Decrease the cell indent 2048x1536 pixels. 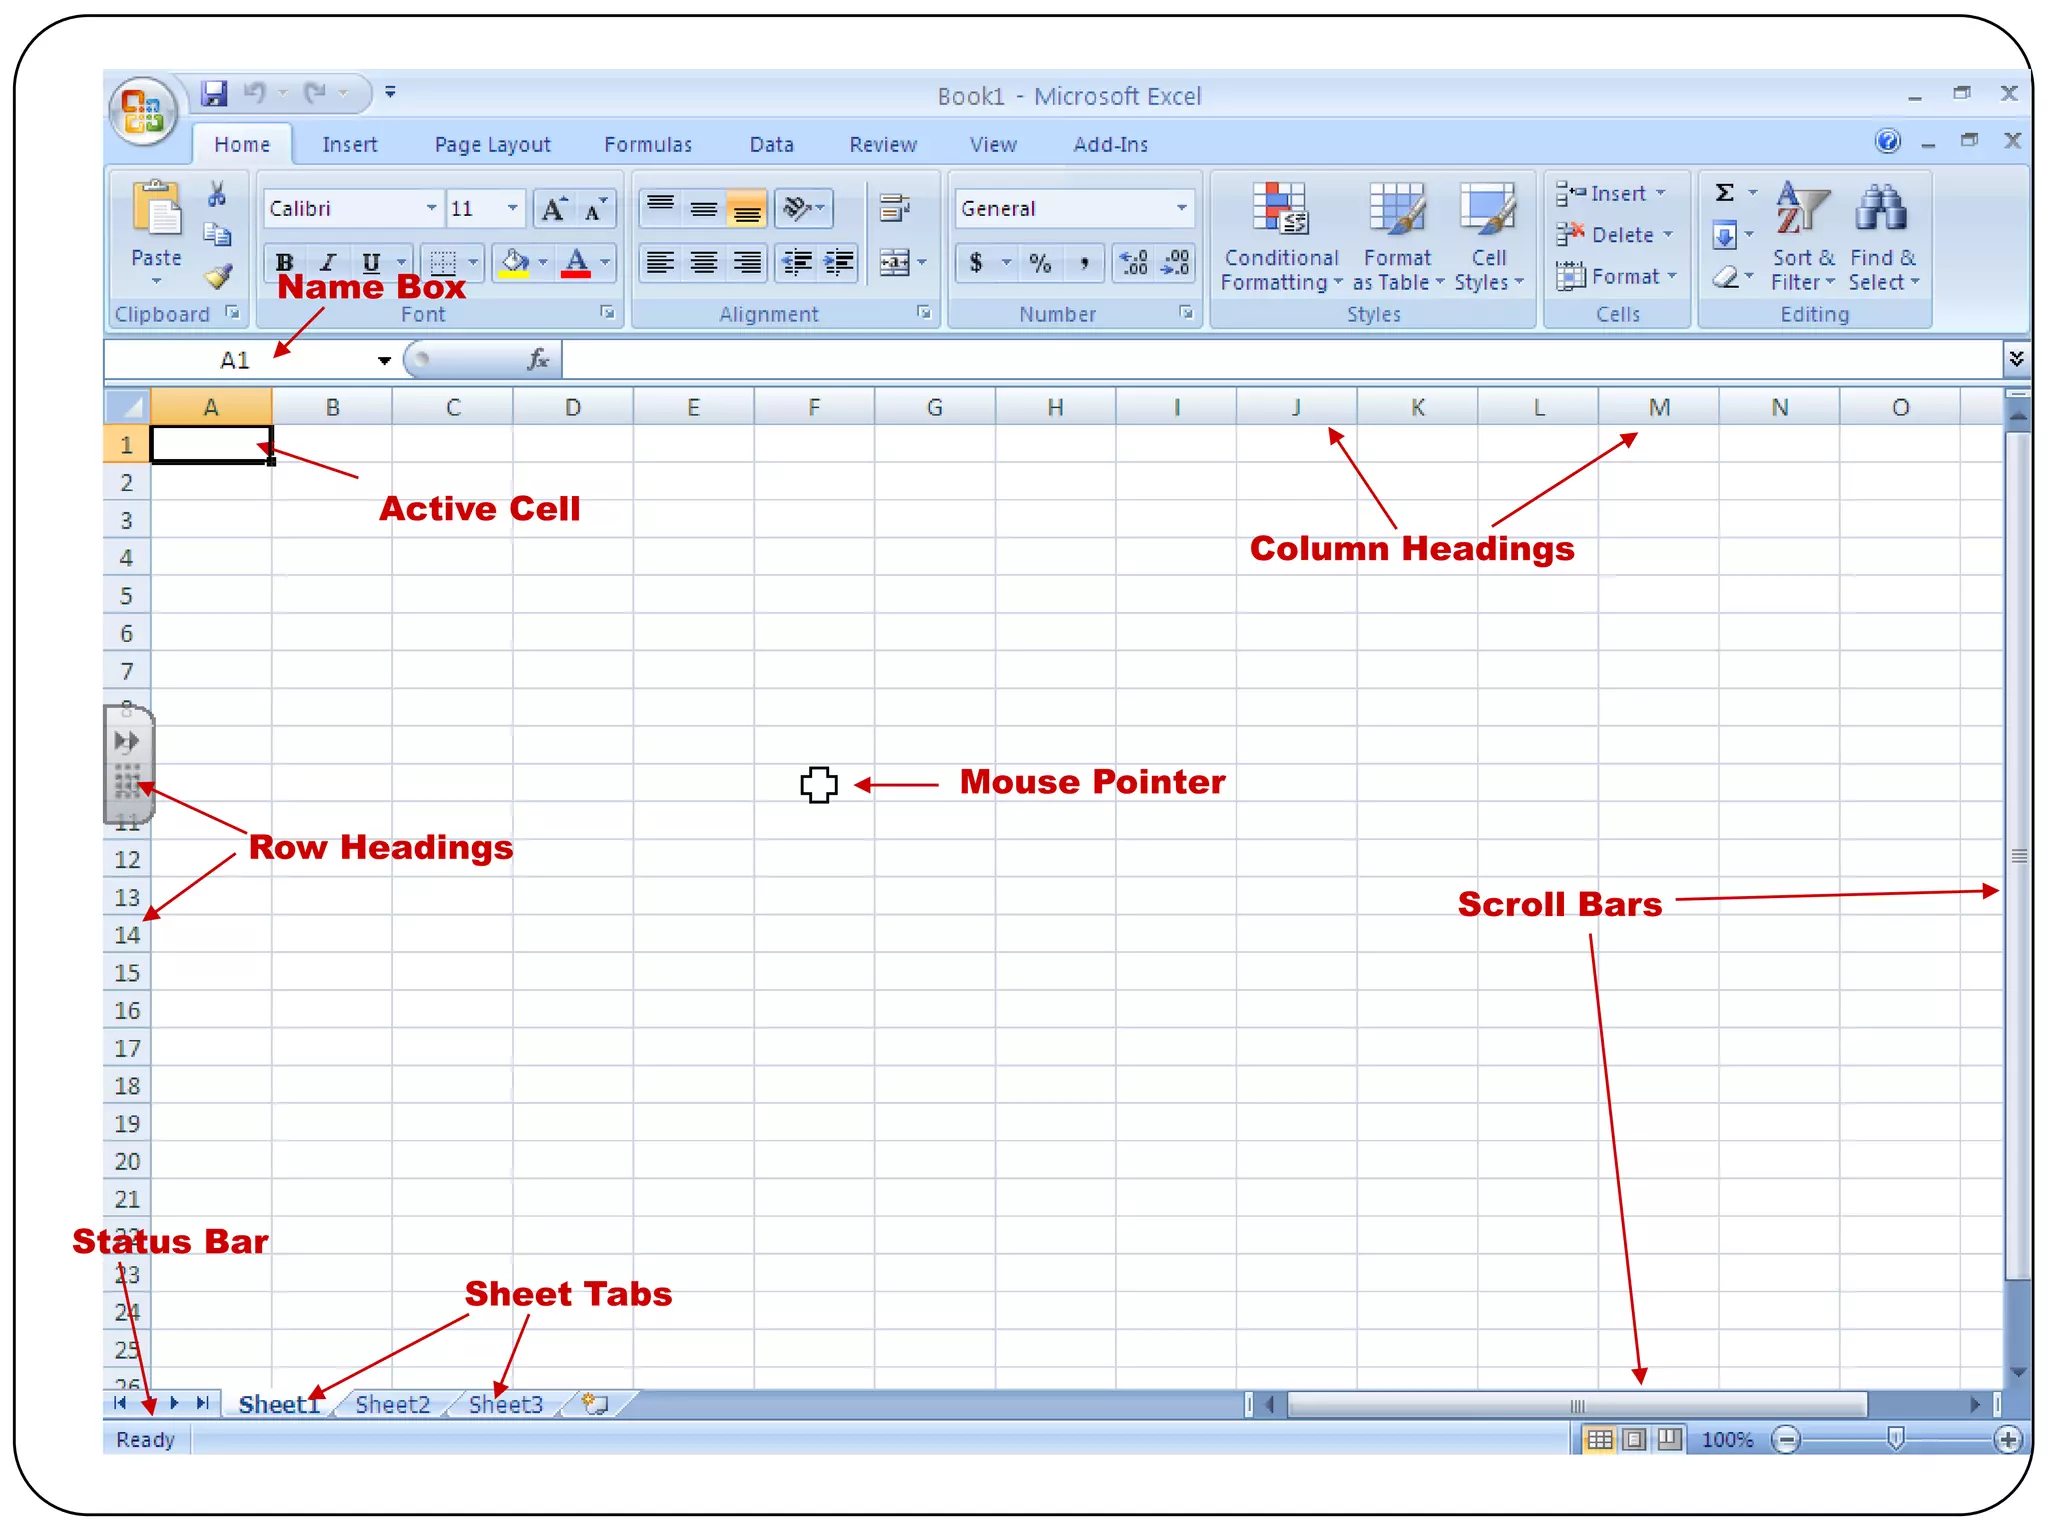pyautogui.click(x=796, y=263)
